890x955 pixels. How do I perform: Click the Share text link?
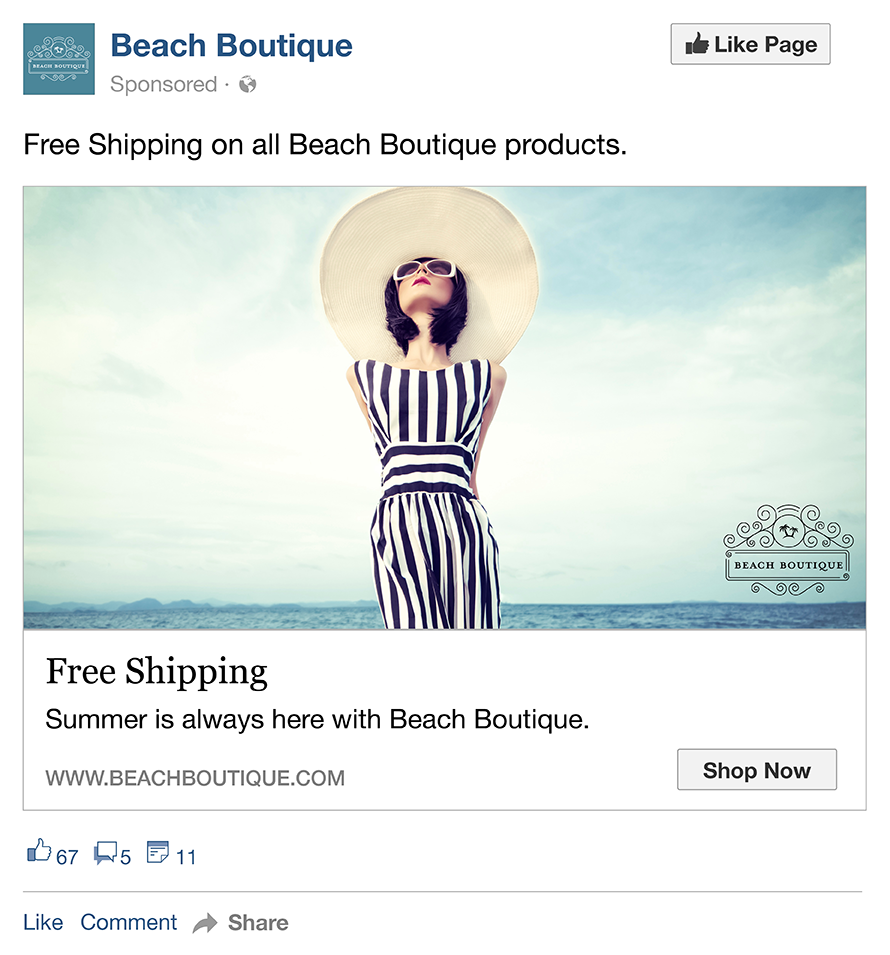pos(258,923)
